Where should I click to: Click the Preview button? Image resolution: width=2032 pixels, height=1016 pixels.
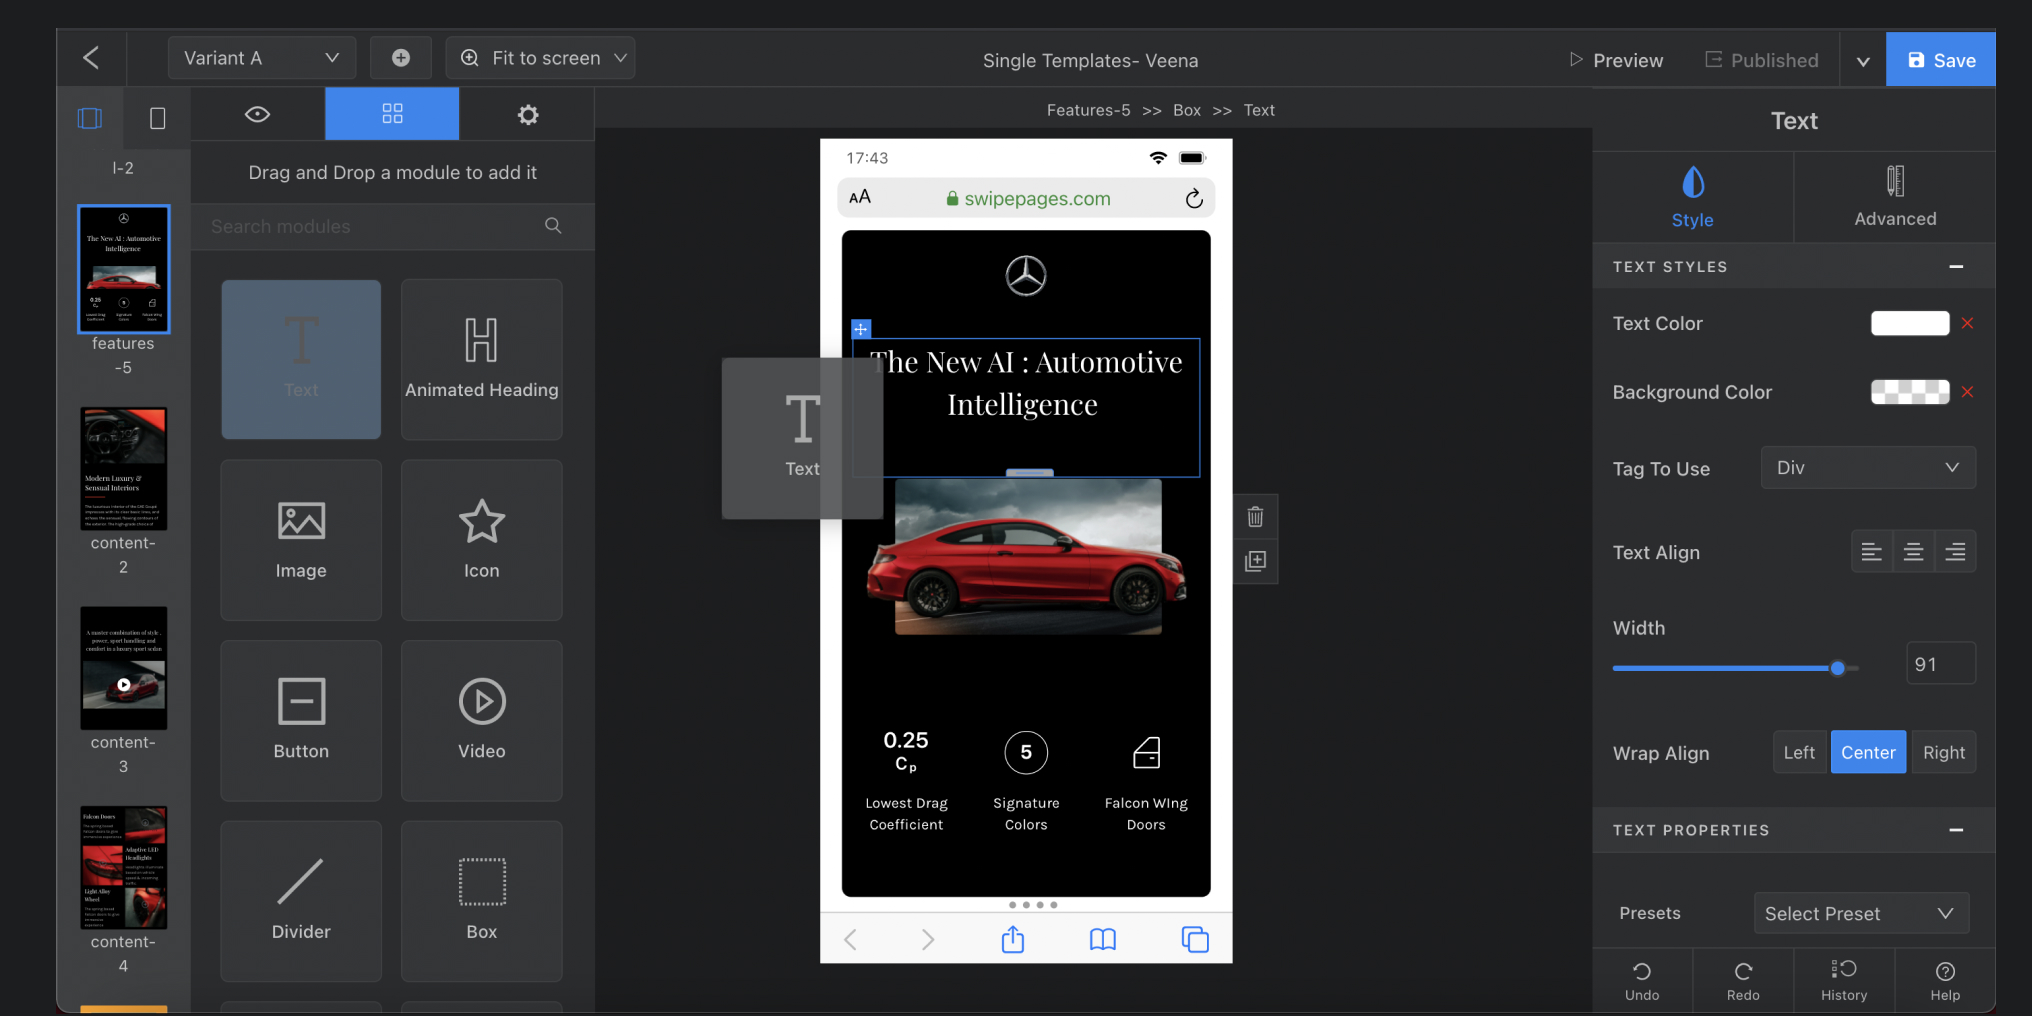[x=1616, y=60]
